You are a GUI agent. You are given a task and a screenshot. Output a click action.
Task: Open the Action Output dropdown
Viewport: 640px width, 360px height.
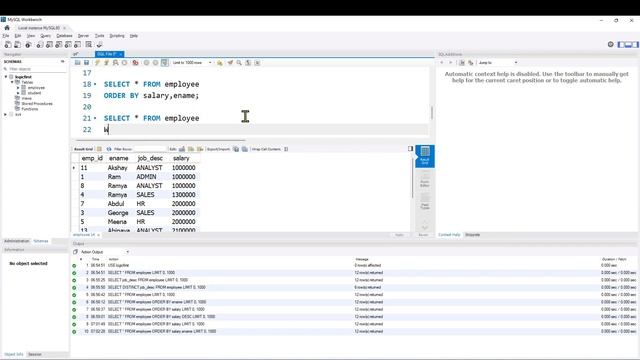point(104,252)
